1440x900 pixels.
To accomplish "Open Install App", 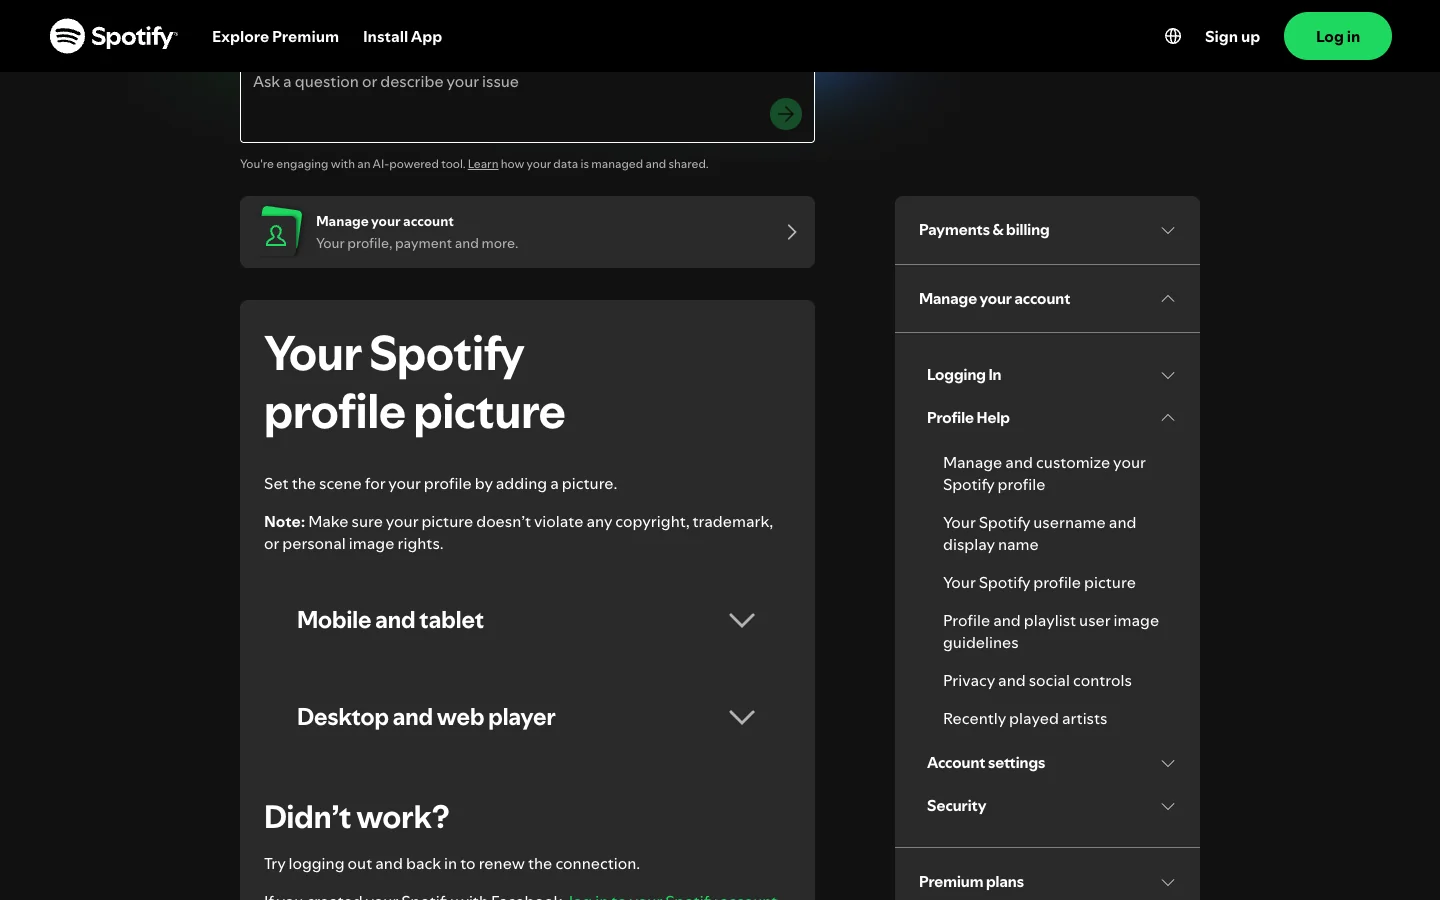I will click(402, 36).
